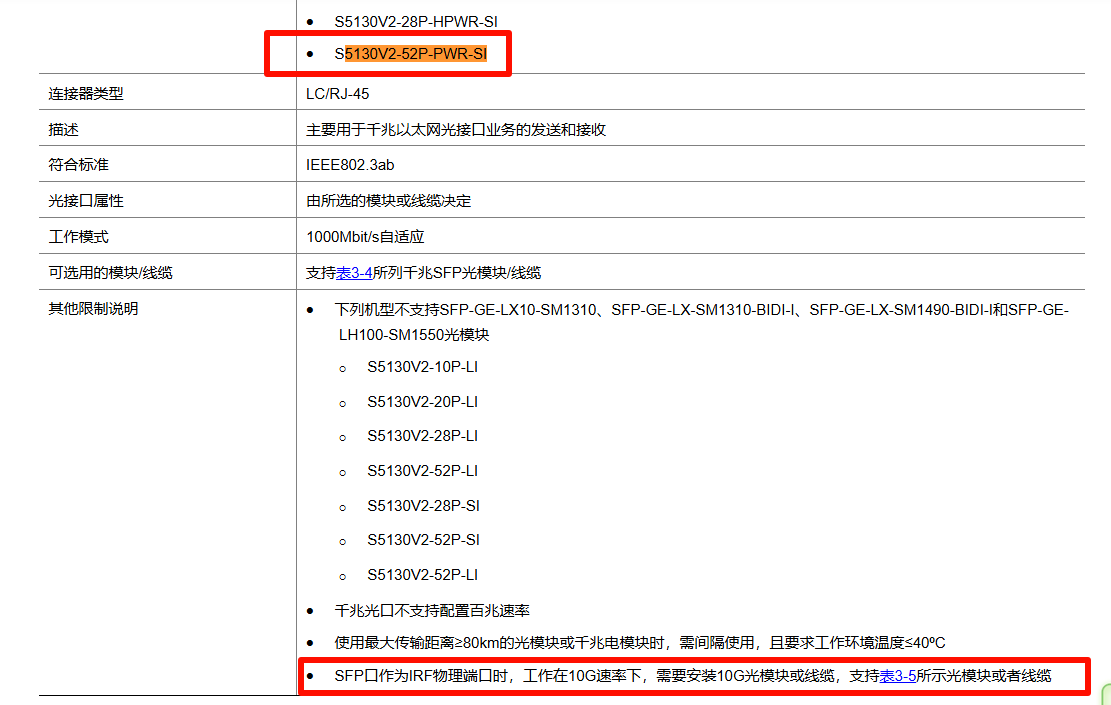This screenshot has height=705, width=1111.
Task: Open the 表3-4 link
Action: coord(354,273)
